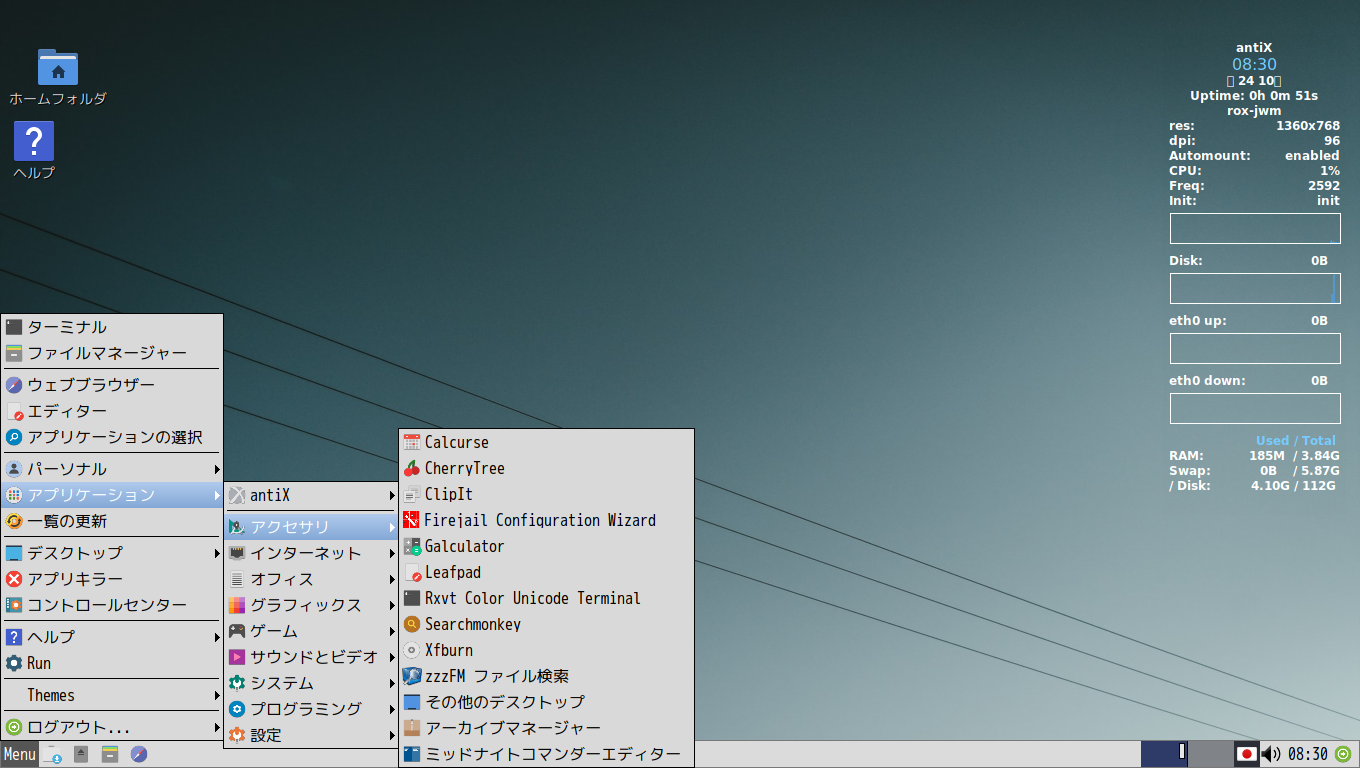Open アプリケーションの選択
Image resolution: width=1360 pixels, height=768 pixels.
[112, 437]
